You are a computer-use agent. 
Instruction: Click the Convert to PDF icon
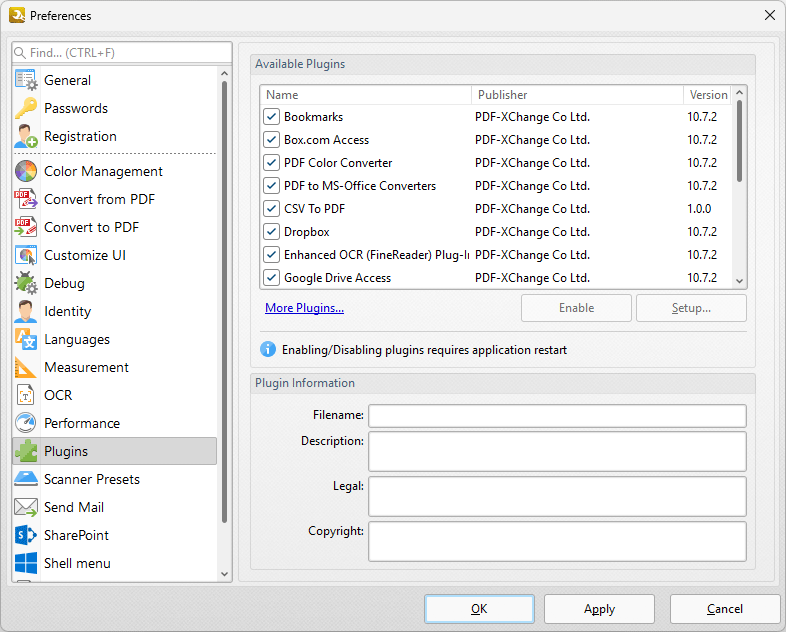tap(26, 228)
